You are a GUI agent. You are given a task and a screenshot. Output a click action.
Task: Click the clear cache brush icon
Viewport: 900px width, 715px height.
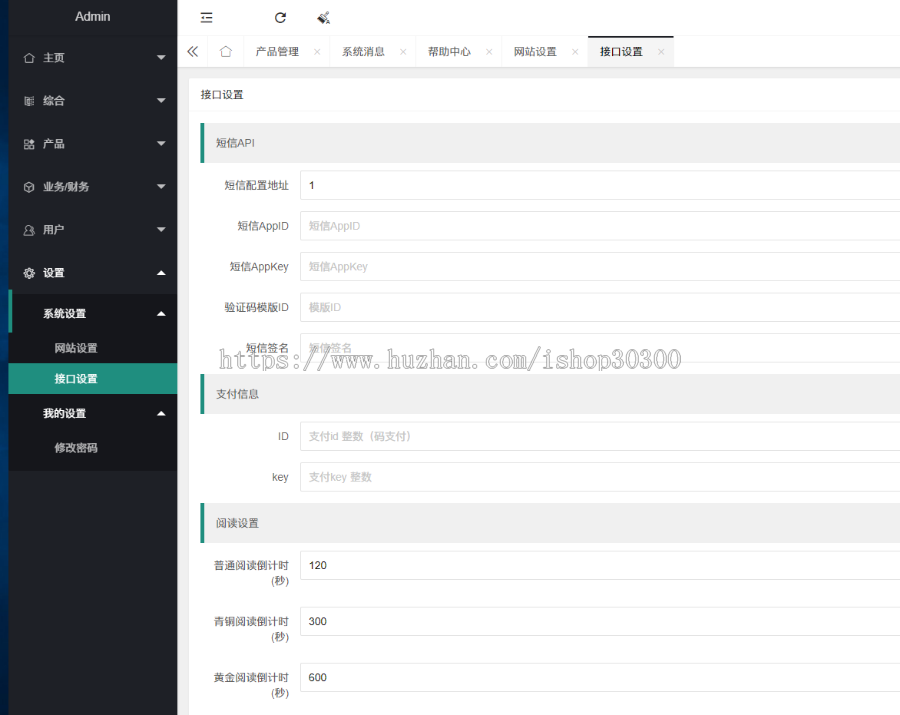coord(324,18)
